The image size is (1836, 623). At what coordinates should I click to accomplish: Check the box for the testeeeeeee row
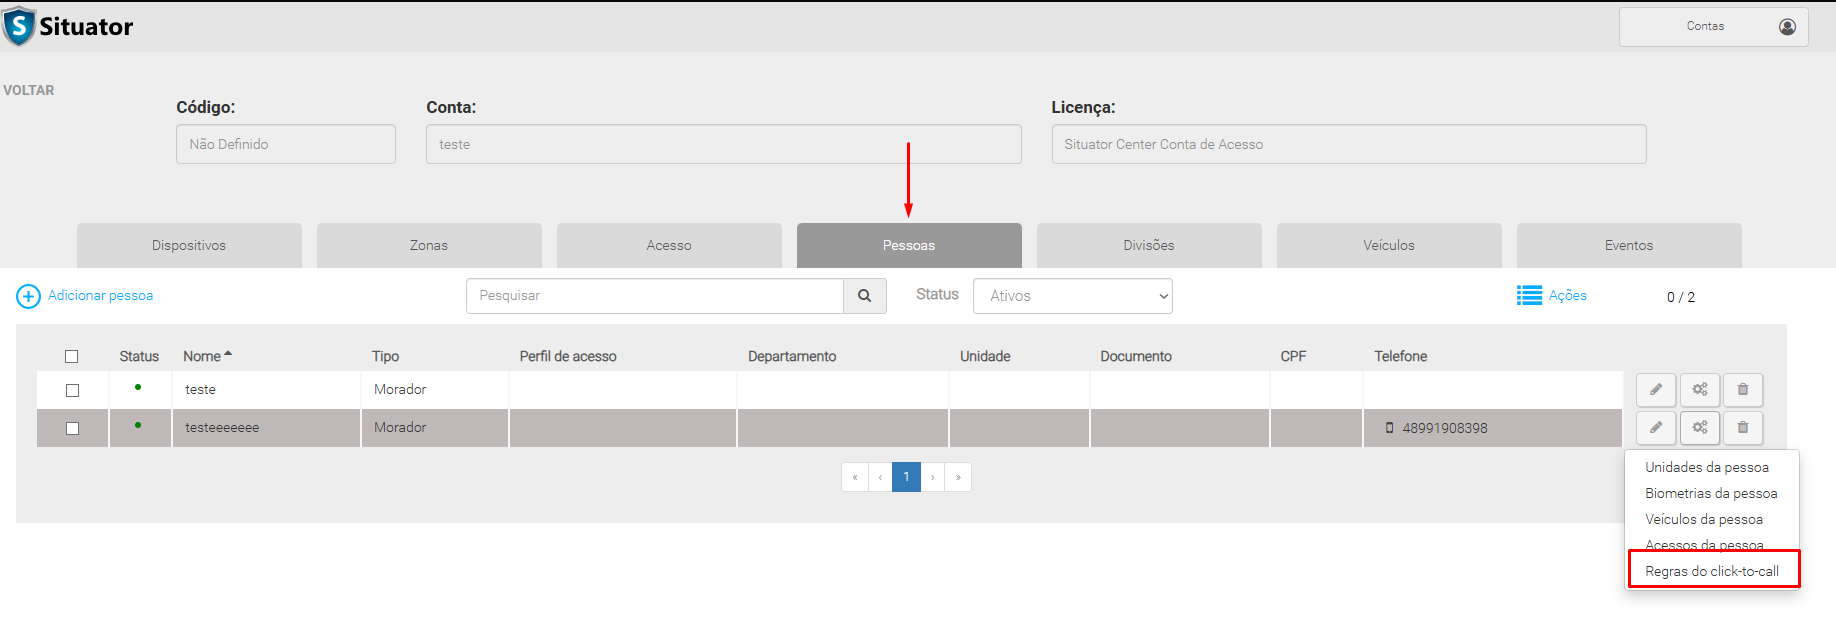72,429
